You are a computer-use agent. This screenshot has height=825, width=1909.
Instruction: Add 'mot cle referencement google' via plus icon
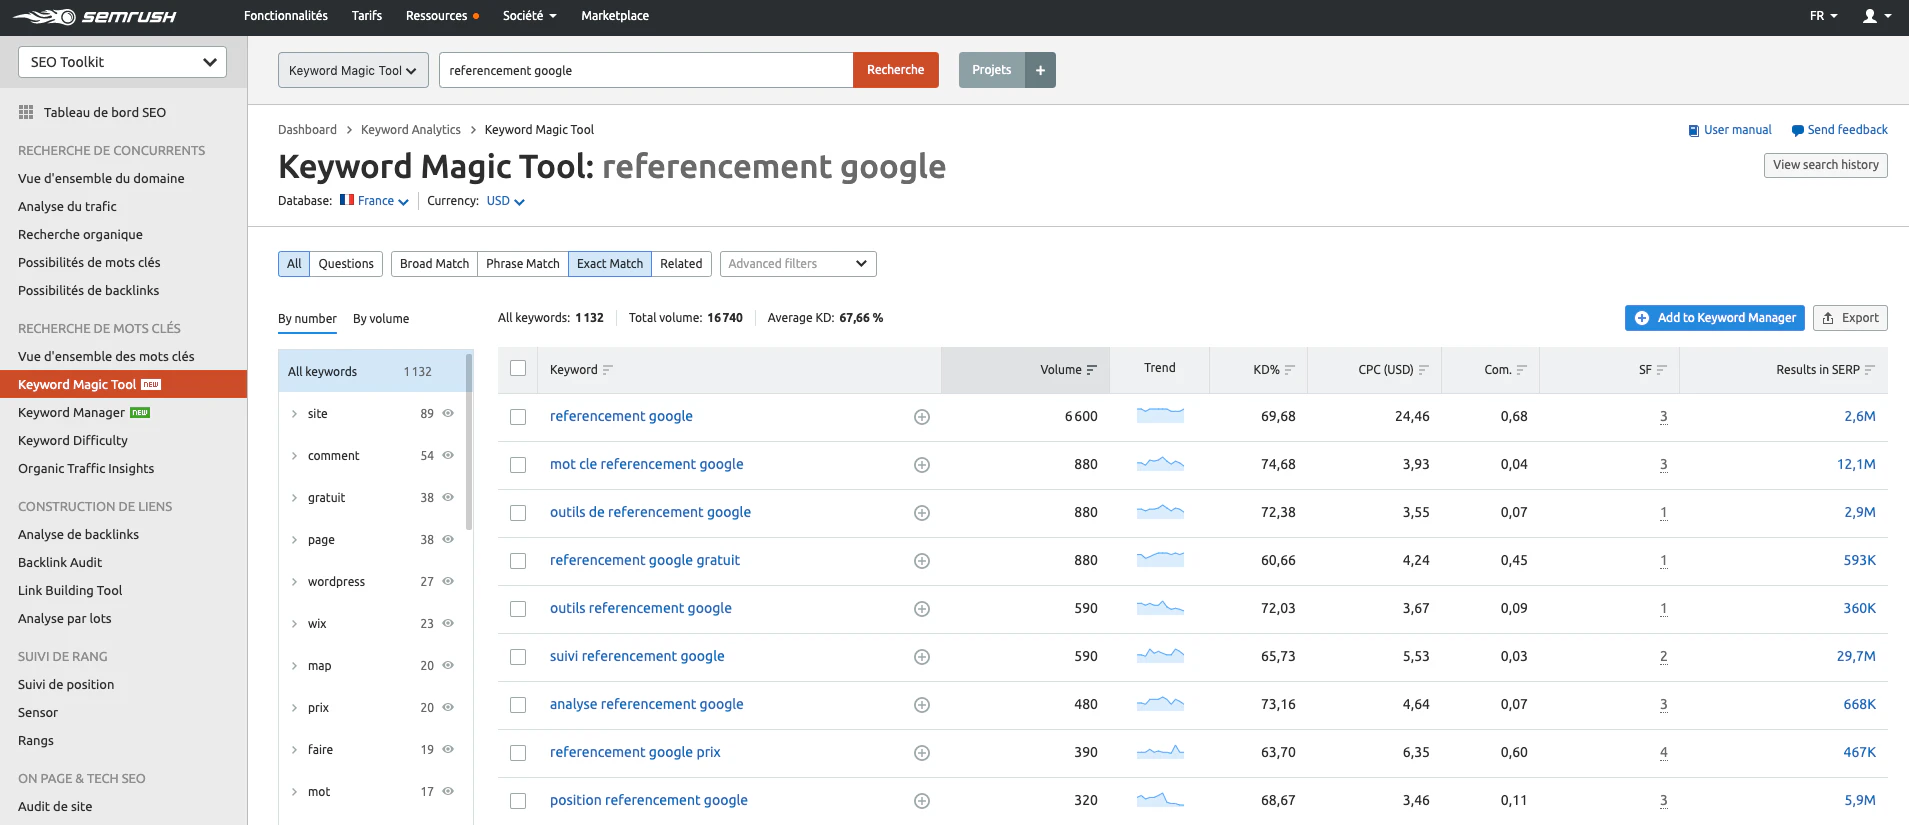(922, 465)
